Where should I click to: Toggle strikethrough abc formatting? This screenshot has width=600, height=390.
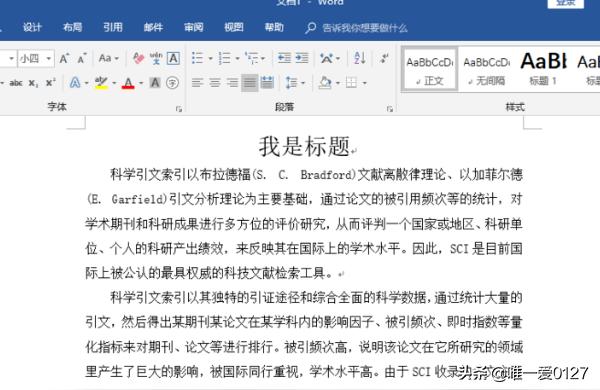[x=16, y=83]
